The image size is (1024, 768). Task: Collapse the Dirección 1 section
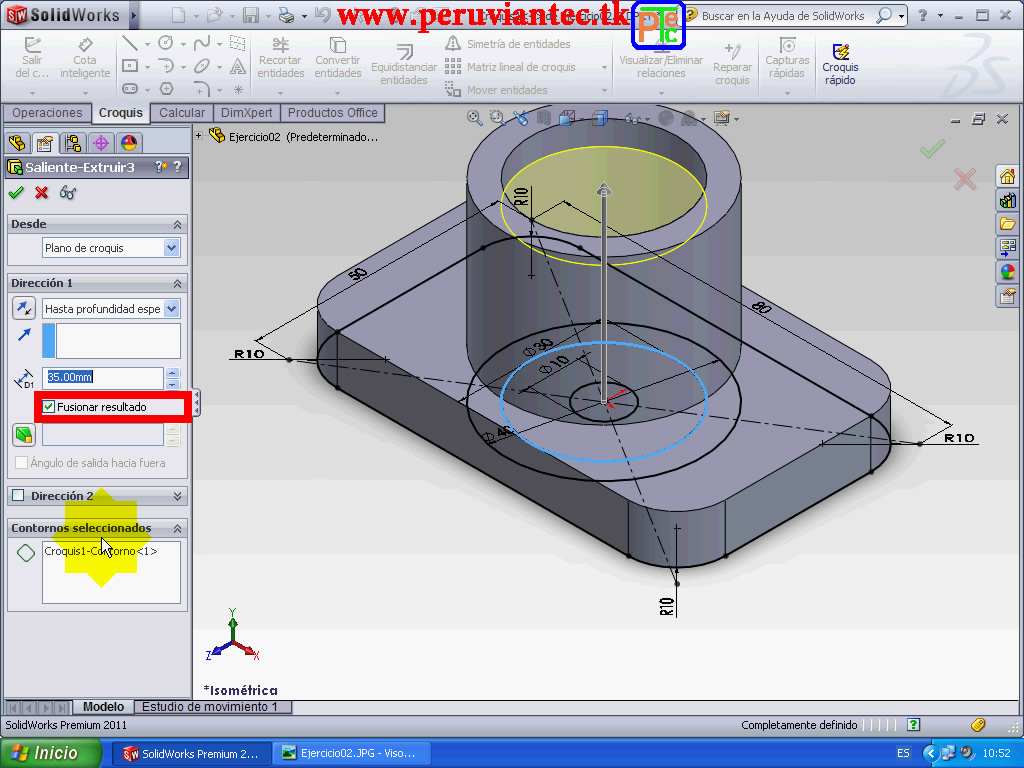pyautogui.click(x=177, y=283)
